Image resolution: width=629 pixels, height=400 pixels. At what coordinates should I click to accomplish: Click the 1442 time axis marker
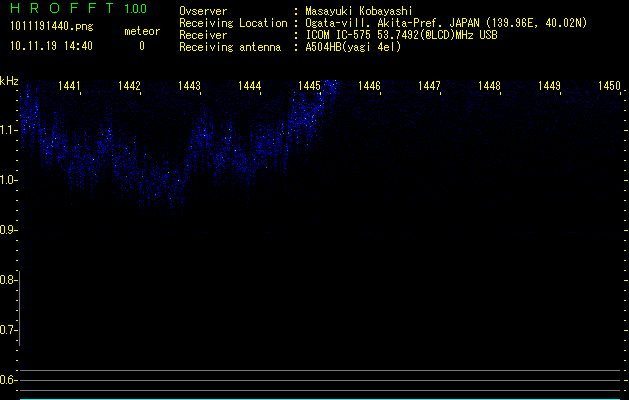tap(130, 86)
